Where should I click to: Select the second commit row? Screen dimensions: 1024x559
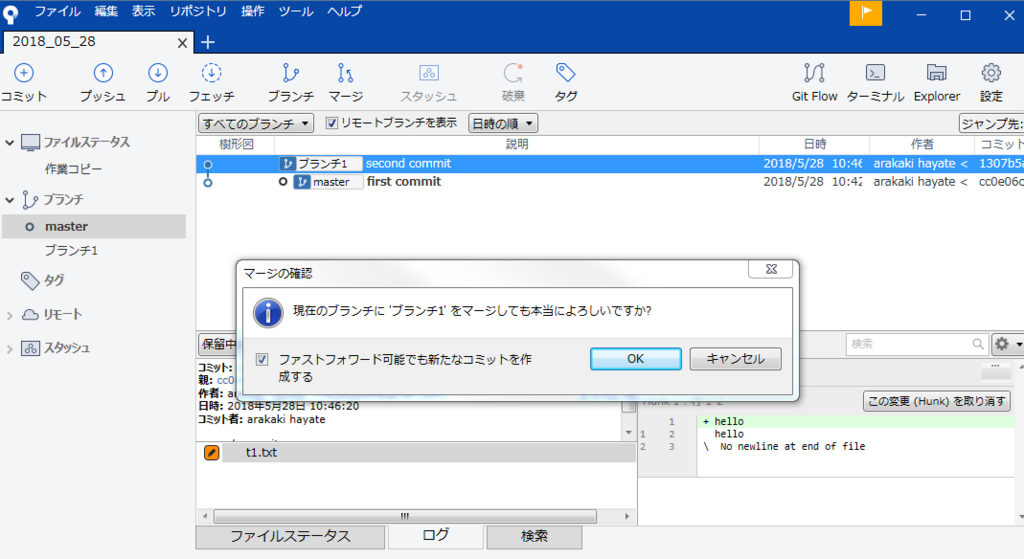point(610,164)
